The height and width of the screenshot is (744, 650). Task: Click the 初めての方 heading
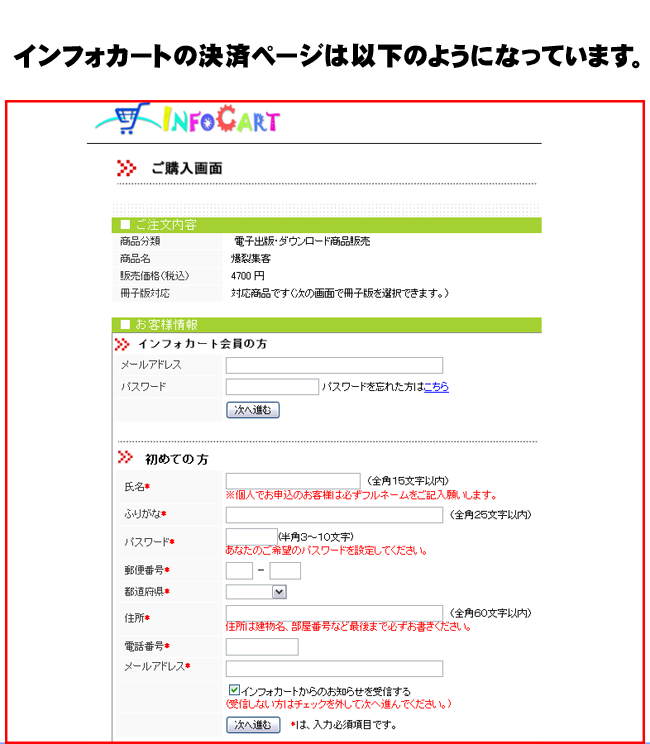pyautogui.click(x=176, y=459)
